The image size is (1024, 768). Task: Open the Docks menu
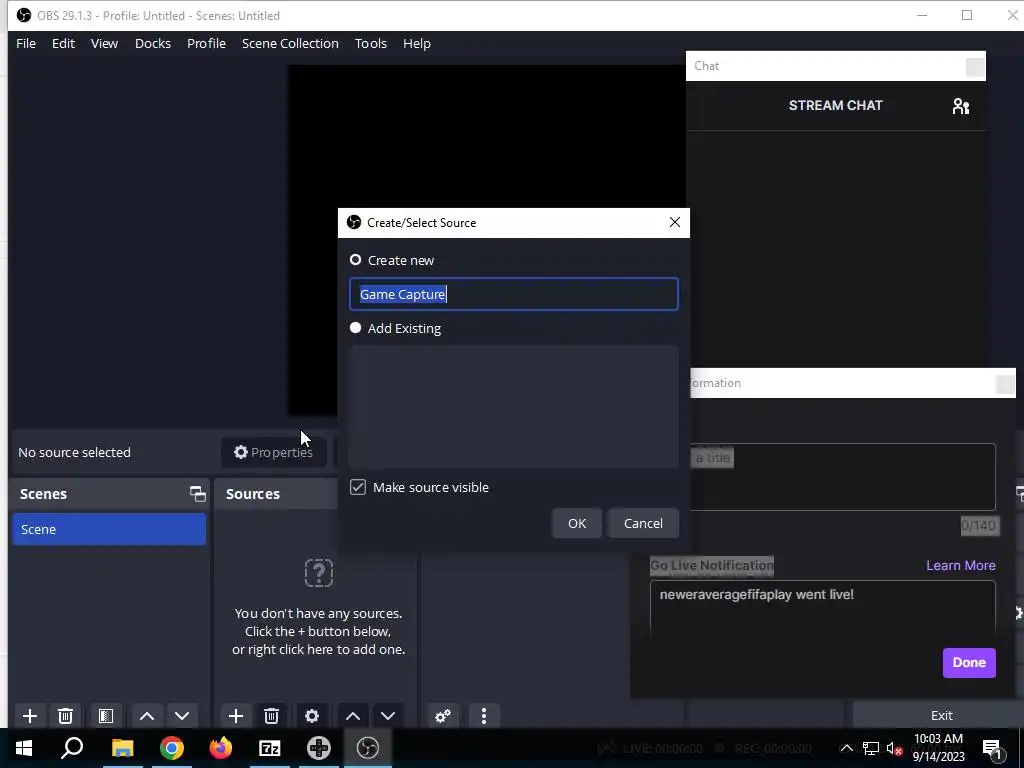coord(153,43)
